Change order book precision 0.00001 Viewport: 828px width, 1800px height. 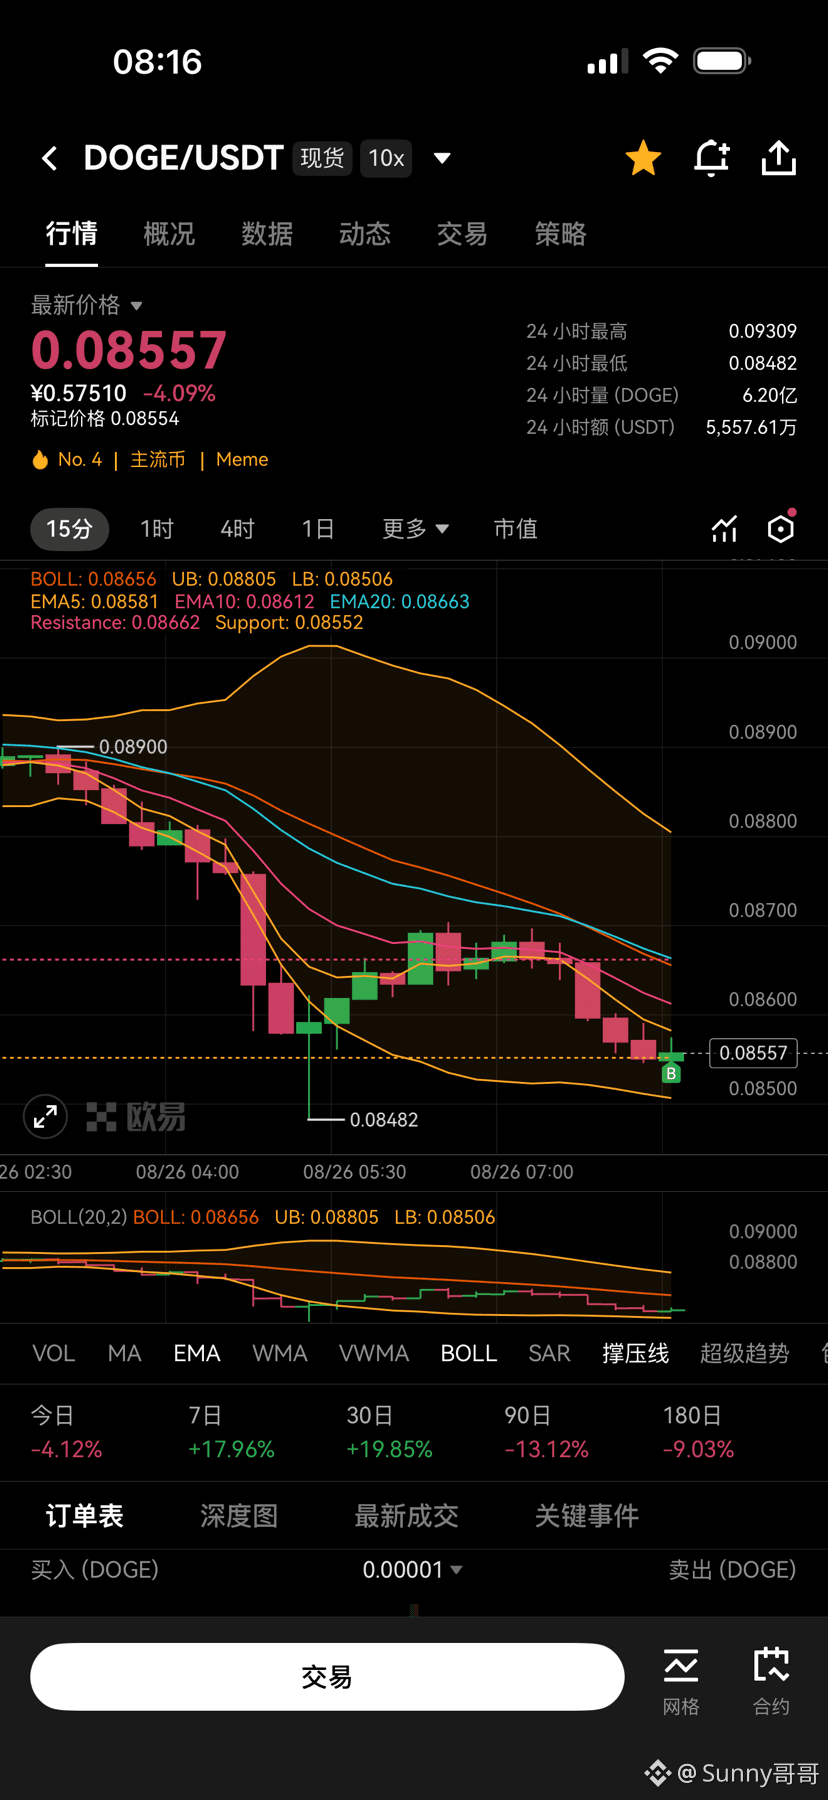click(x=412, y=1570)
